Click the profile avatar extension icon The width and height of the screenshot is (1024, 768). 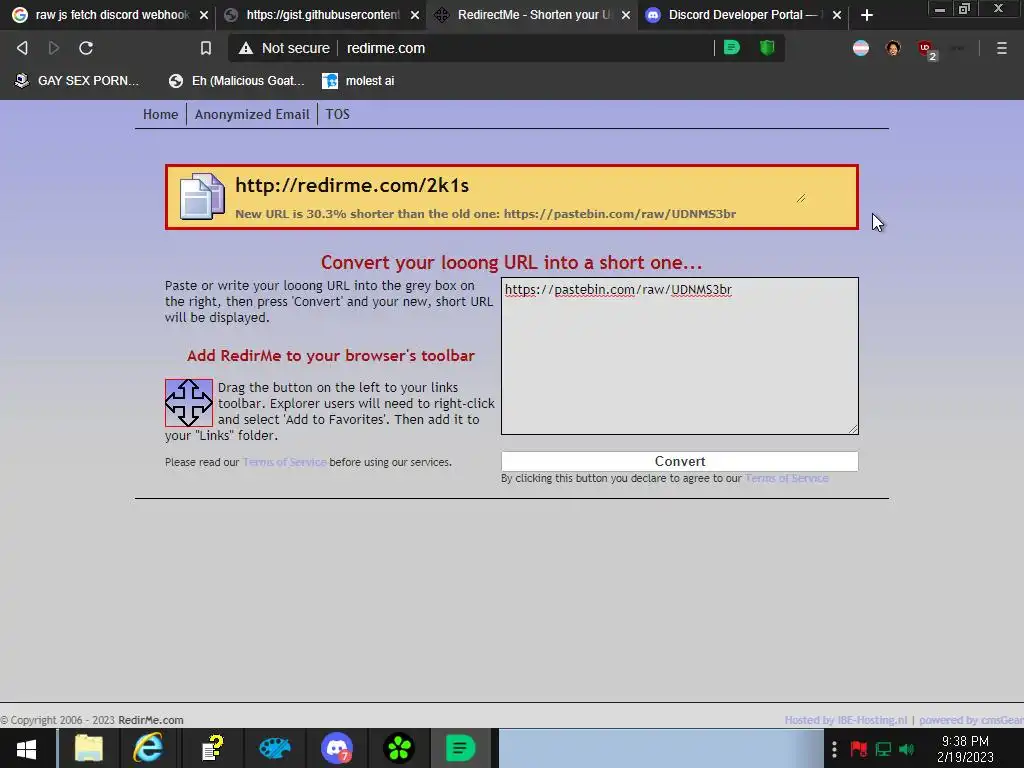(x=893, y=48)
